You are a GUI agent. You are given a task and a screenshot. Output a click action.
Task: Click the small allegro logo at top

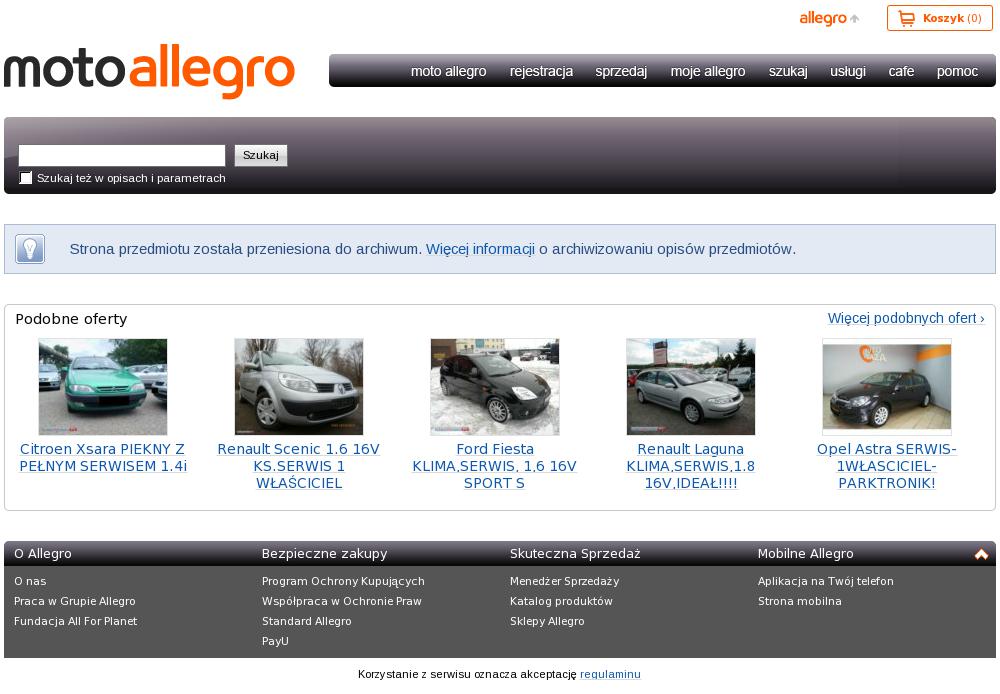(x=829, y=18)
